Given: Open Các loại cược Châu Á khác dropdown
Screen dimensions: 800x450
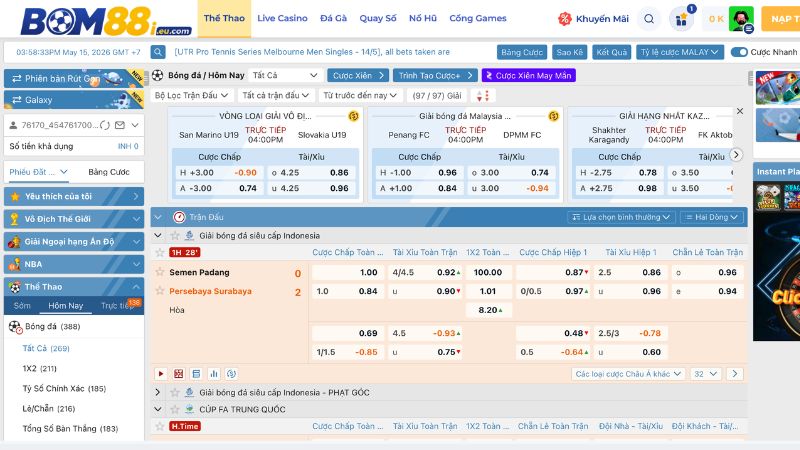Looking at the screenshot, I should click(628, 374).
